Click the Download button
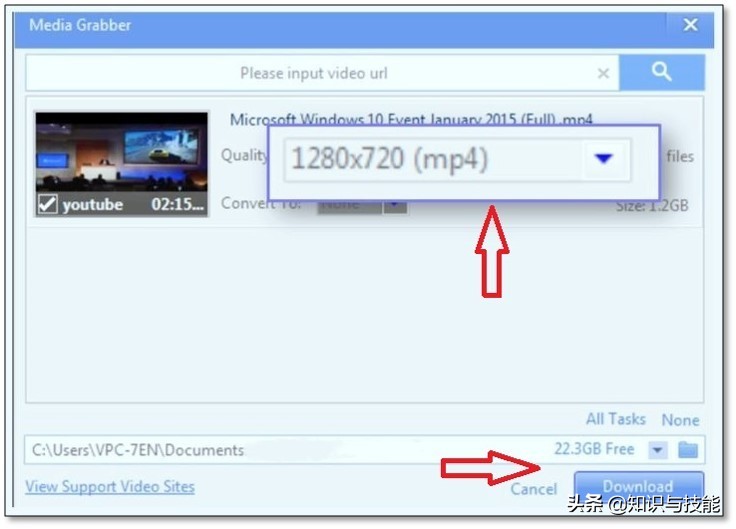This screenshot has height=529, width=736. 638,487
